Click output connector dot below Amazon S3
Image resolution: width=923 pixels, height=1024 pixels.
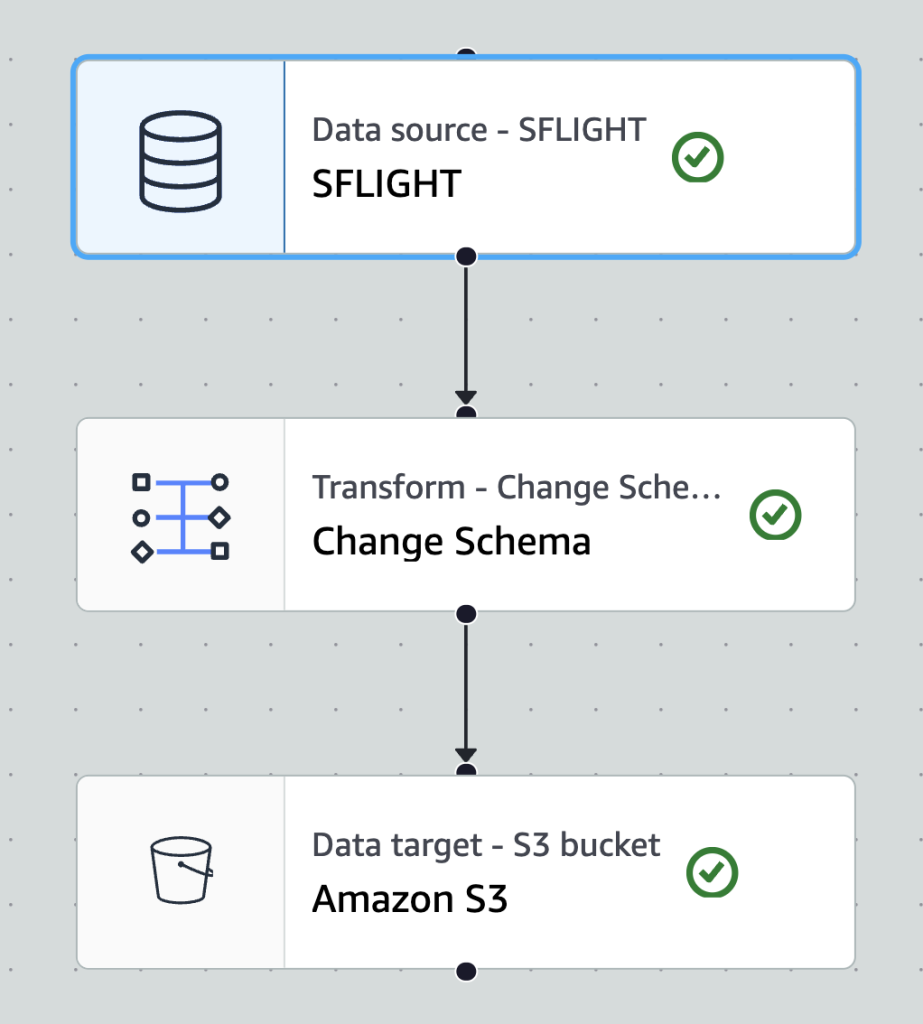click(x=466, y=972)
